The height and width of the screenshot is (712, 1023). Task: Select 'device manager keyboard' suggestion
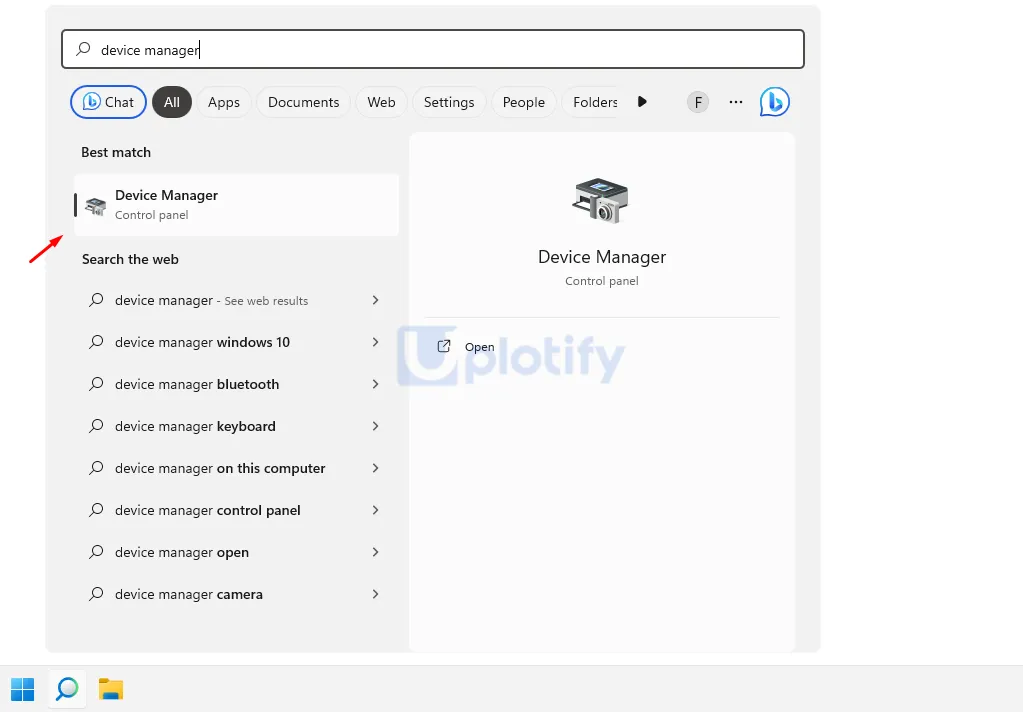(x=234, y=426)
